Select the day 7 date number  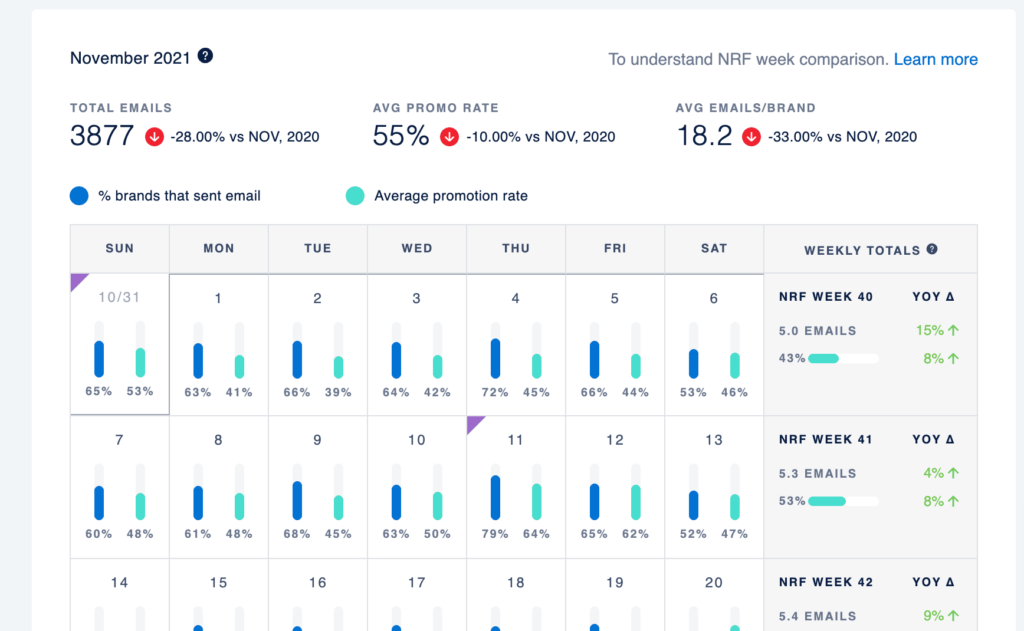(x=119, y=440)
